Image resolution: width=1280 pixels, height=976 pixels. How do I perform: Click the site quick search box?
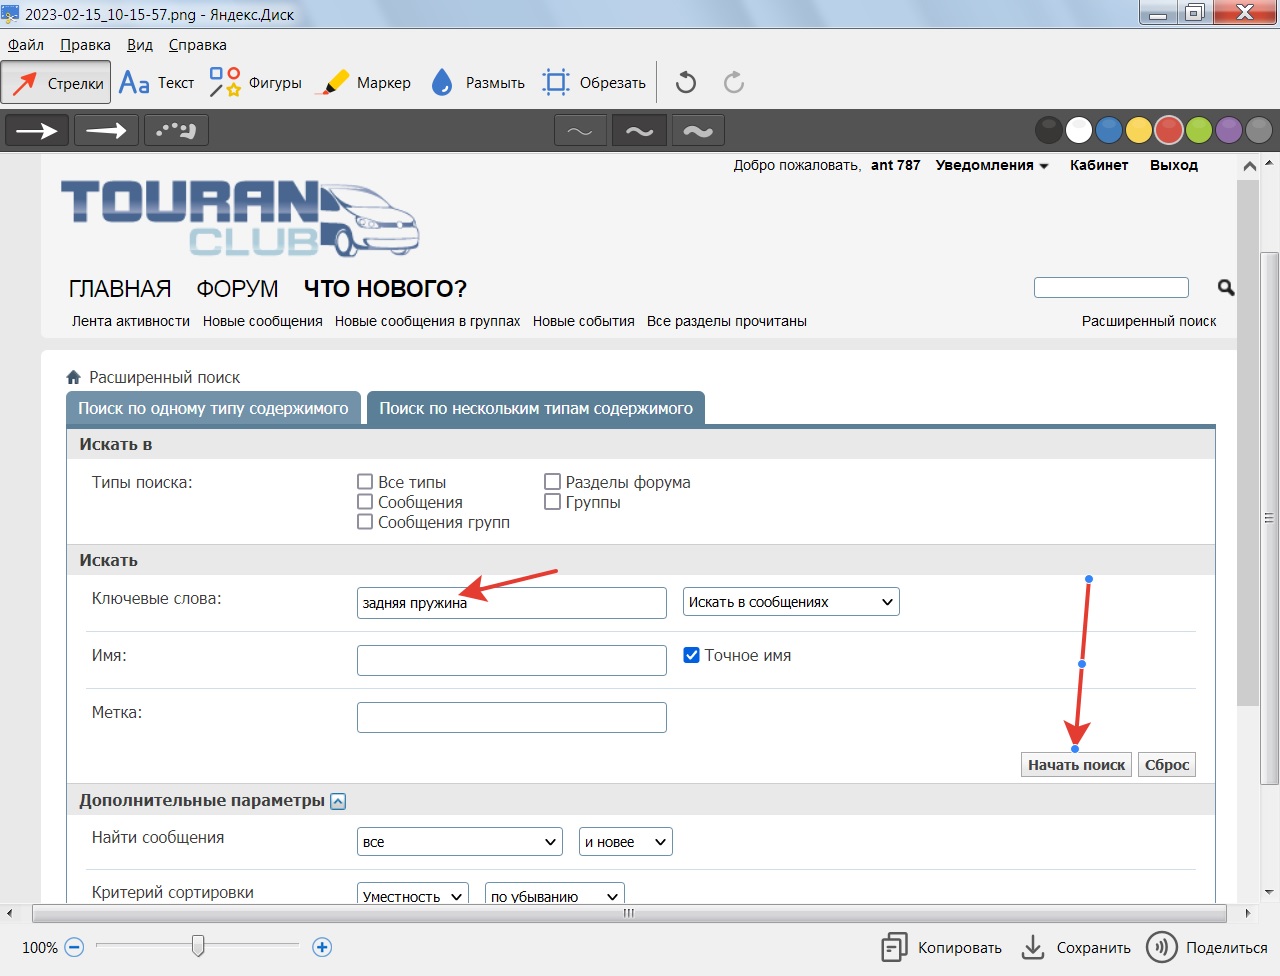click(1111, 288)
